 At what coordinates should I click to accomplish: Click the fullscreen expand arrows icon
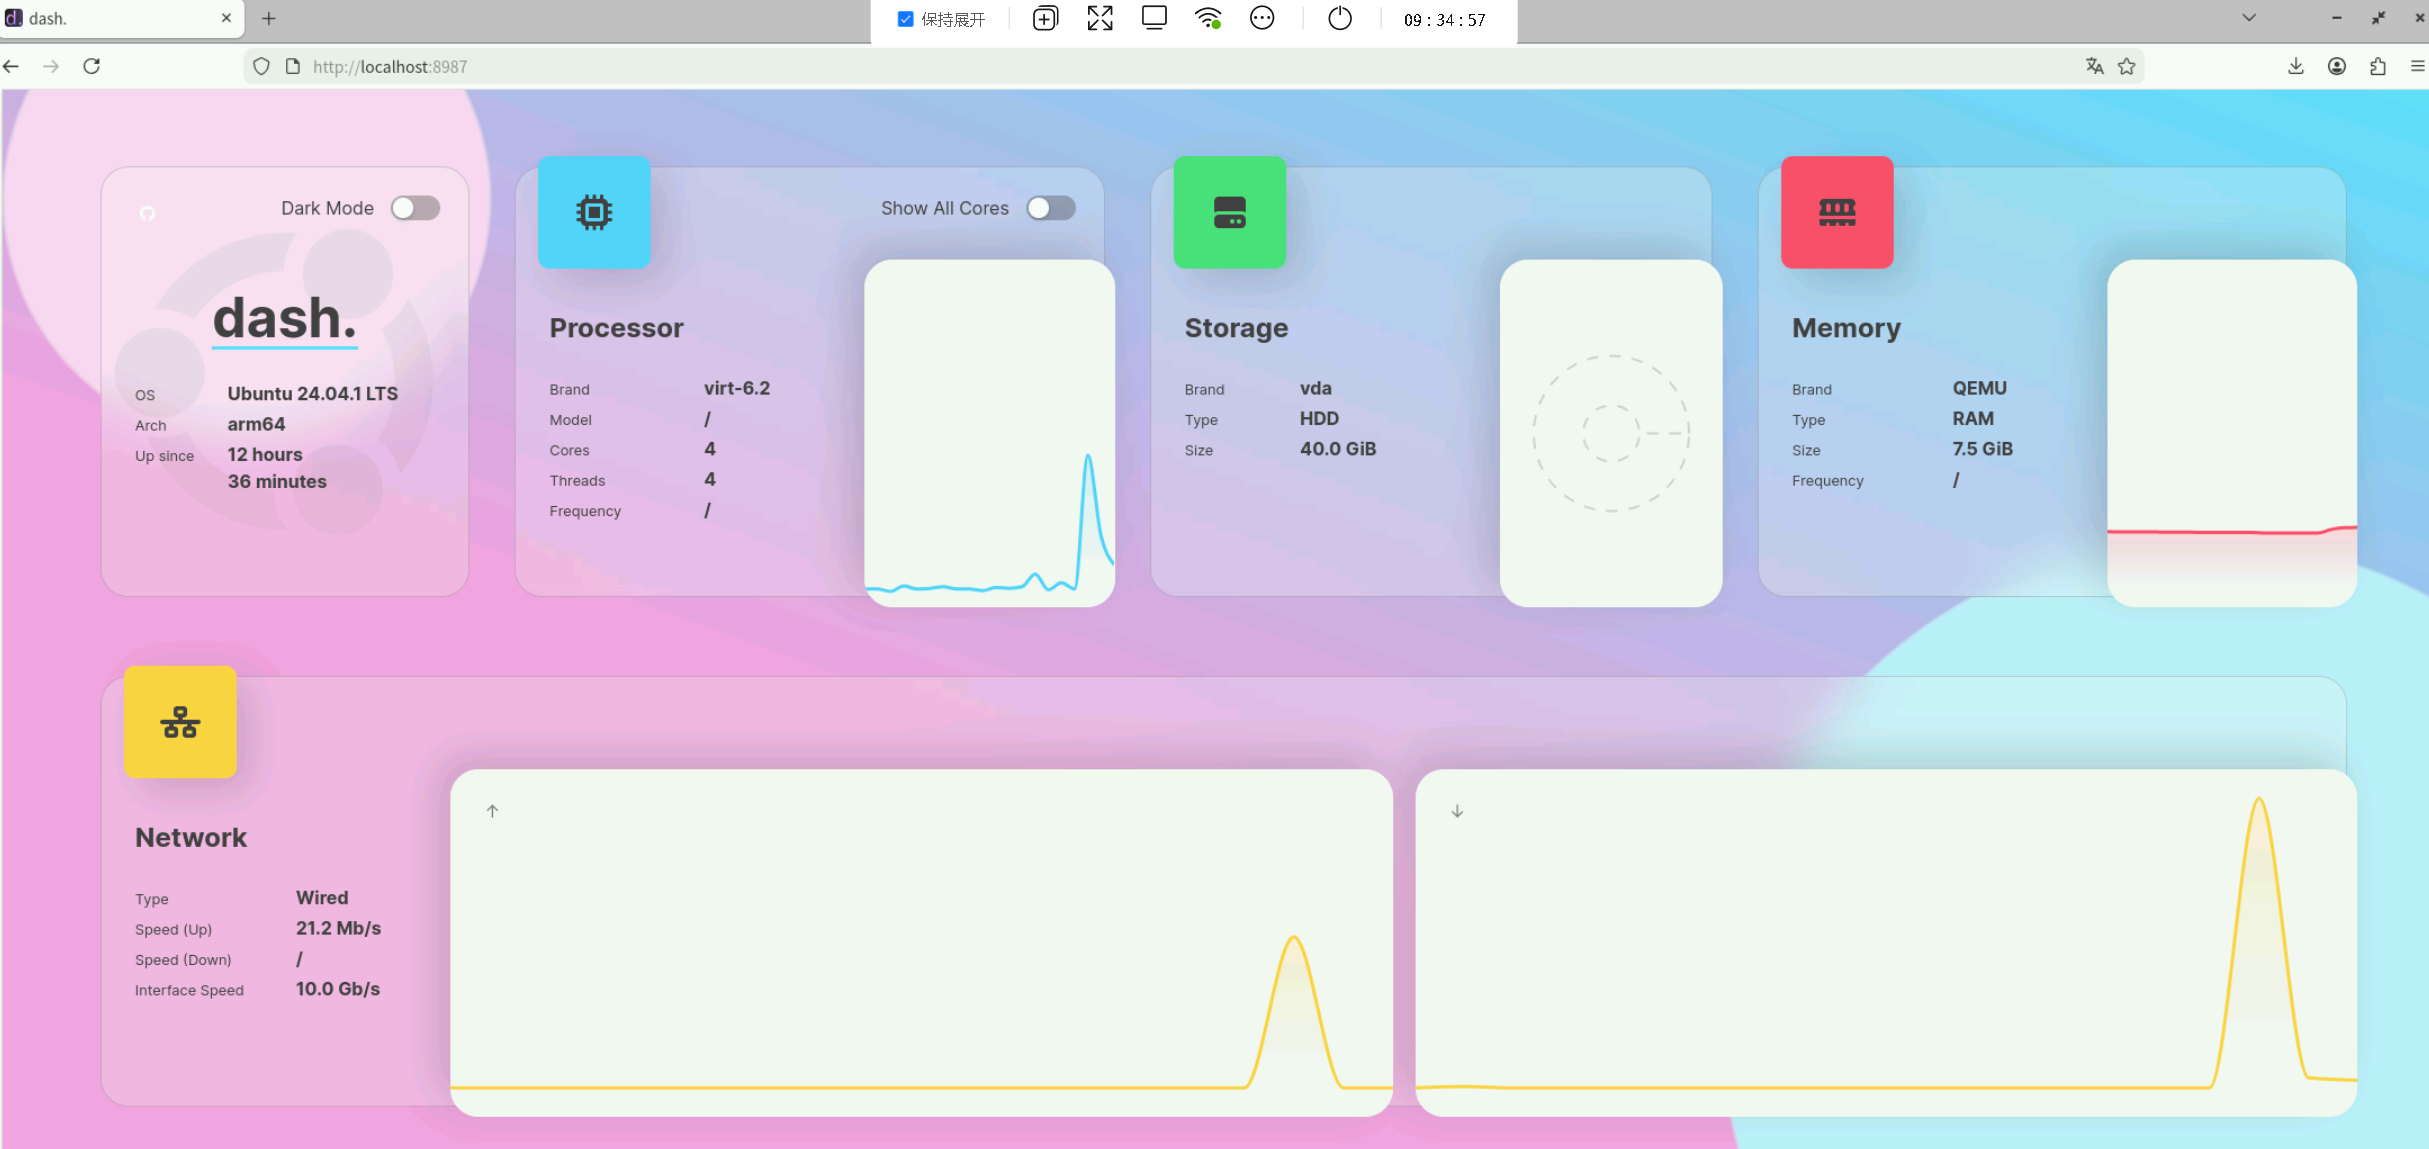1100,19
